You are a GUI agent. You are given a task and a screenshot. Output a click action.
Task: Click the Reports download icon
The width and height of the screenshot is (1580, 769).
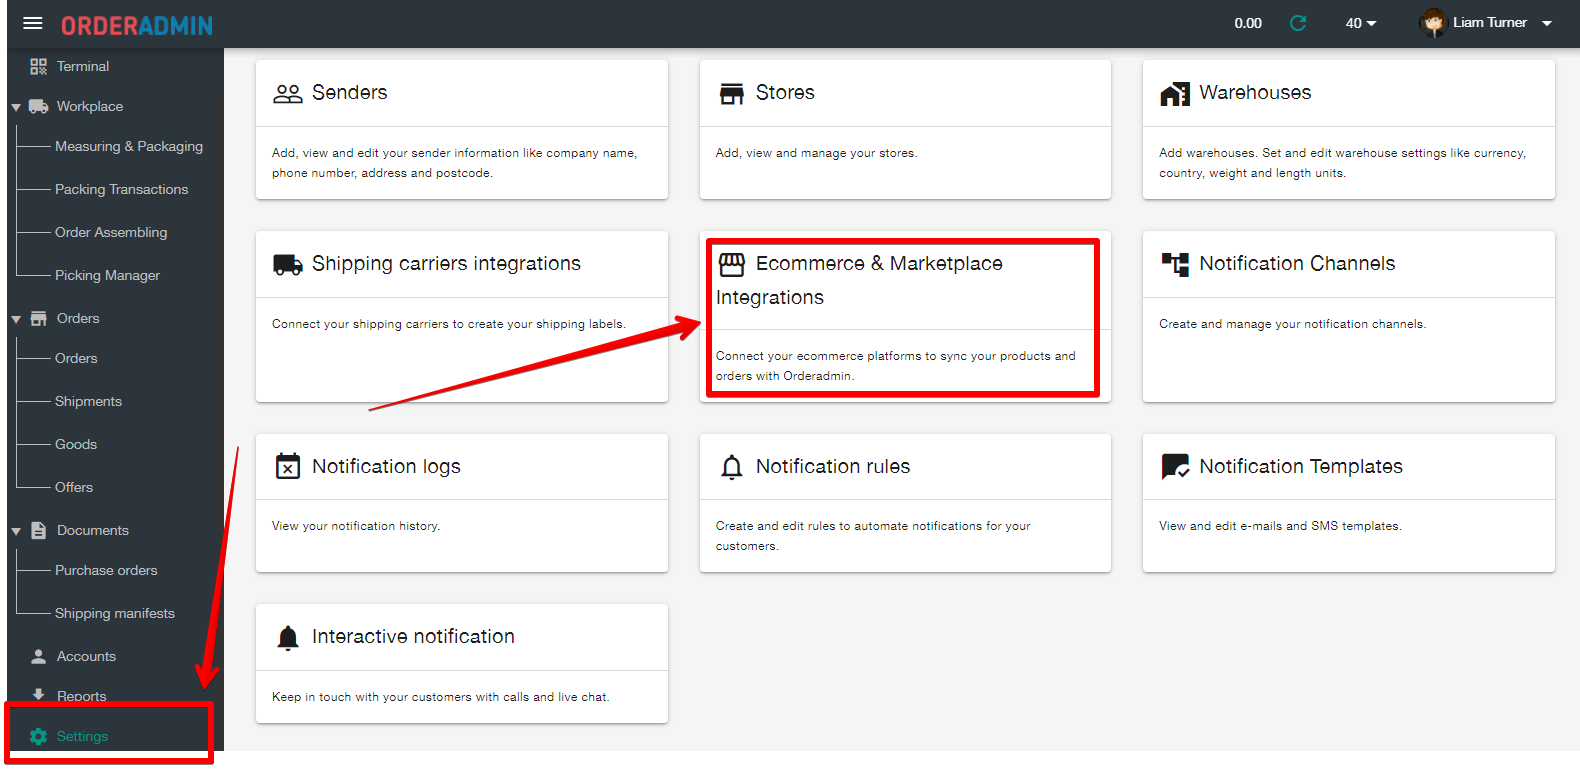pos(38,694)
